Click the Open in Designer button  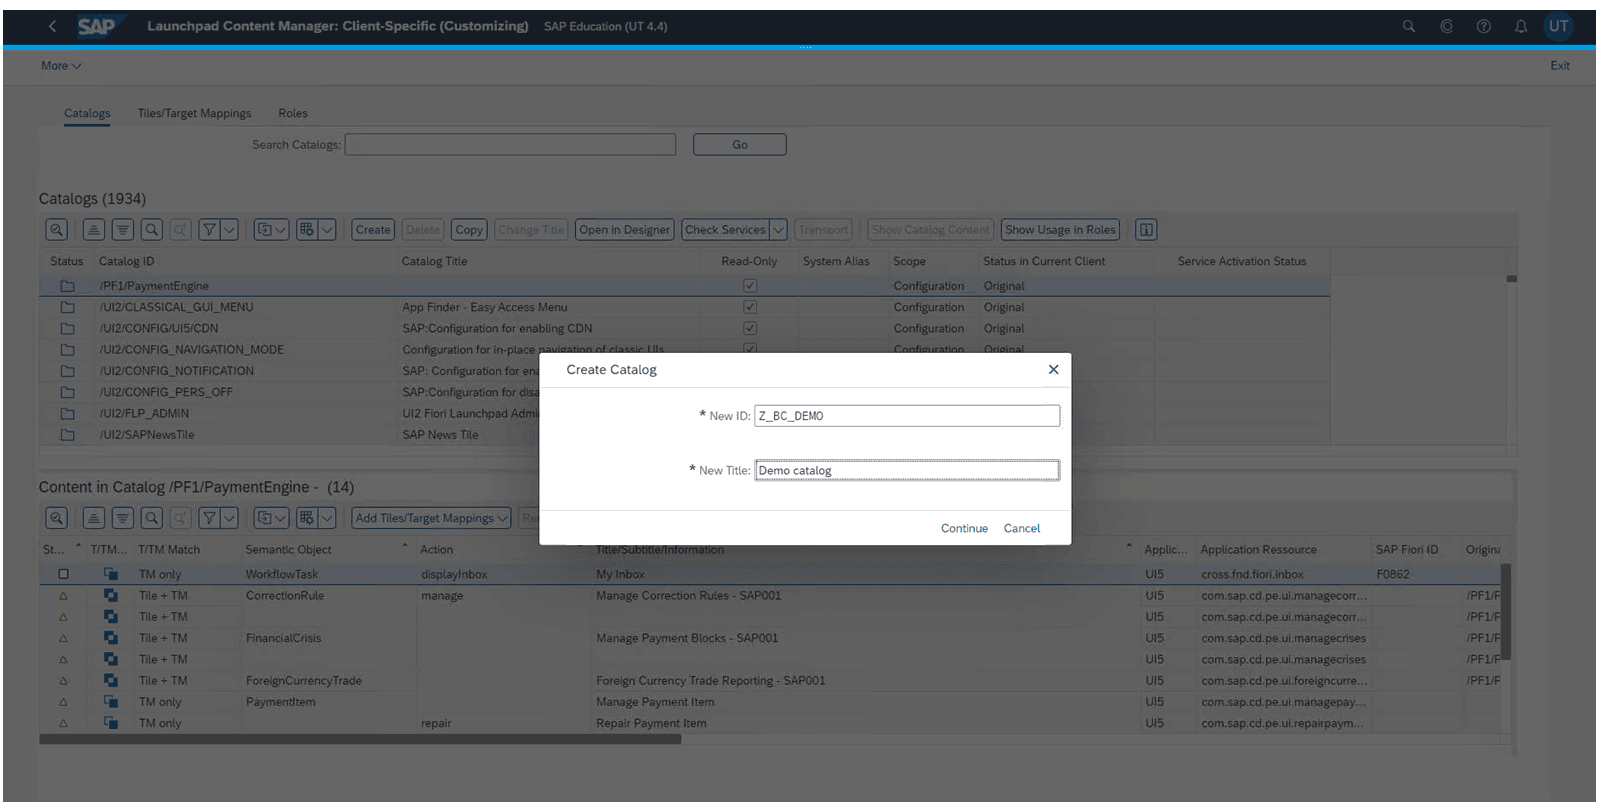pyautogui.click(x=625, y=230)
